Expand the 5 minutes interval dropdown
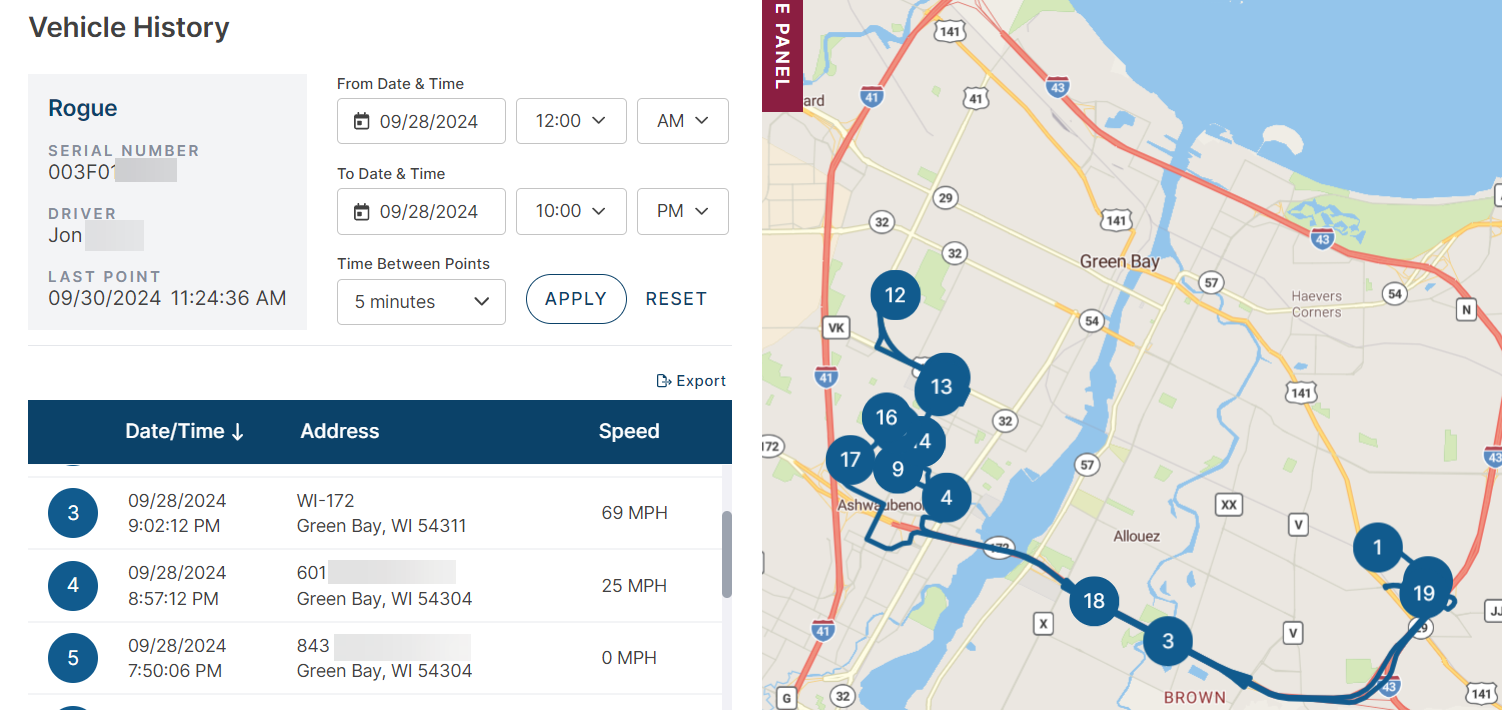Image resolution: width=1502 pixels, height=710 pixels. pyautogui.click(x=421, y=302)
